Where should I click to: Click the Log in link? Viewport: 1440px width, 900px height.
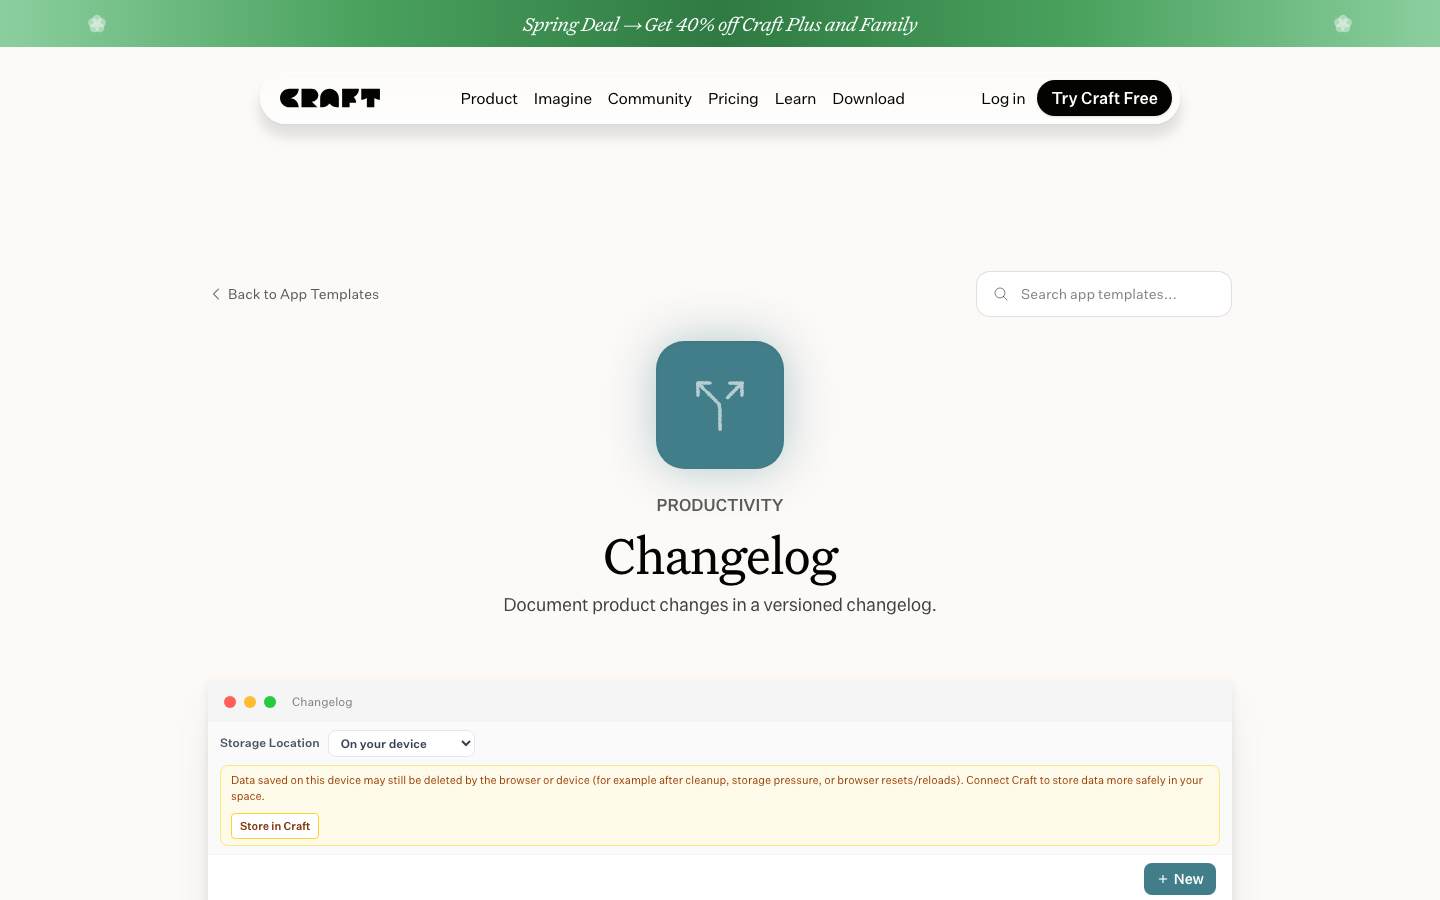(x=1003, y=98)
